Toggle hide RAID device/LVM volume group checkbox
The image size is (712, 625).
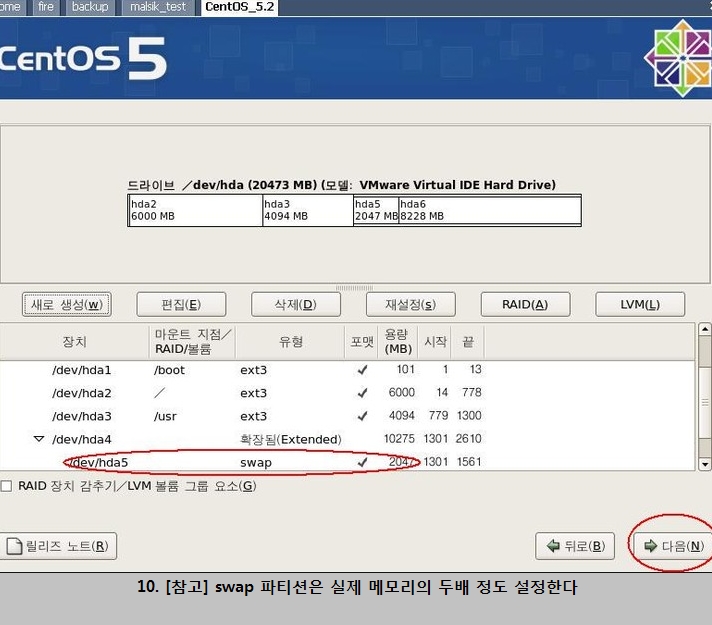coord(7,486)
